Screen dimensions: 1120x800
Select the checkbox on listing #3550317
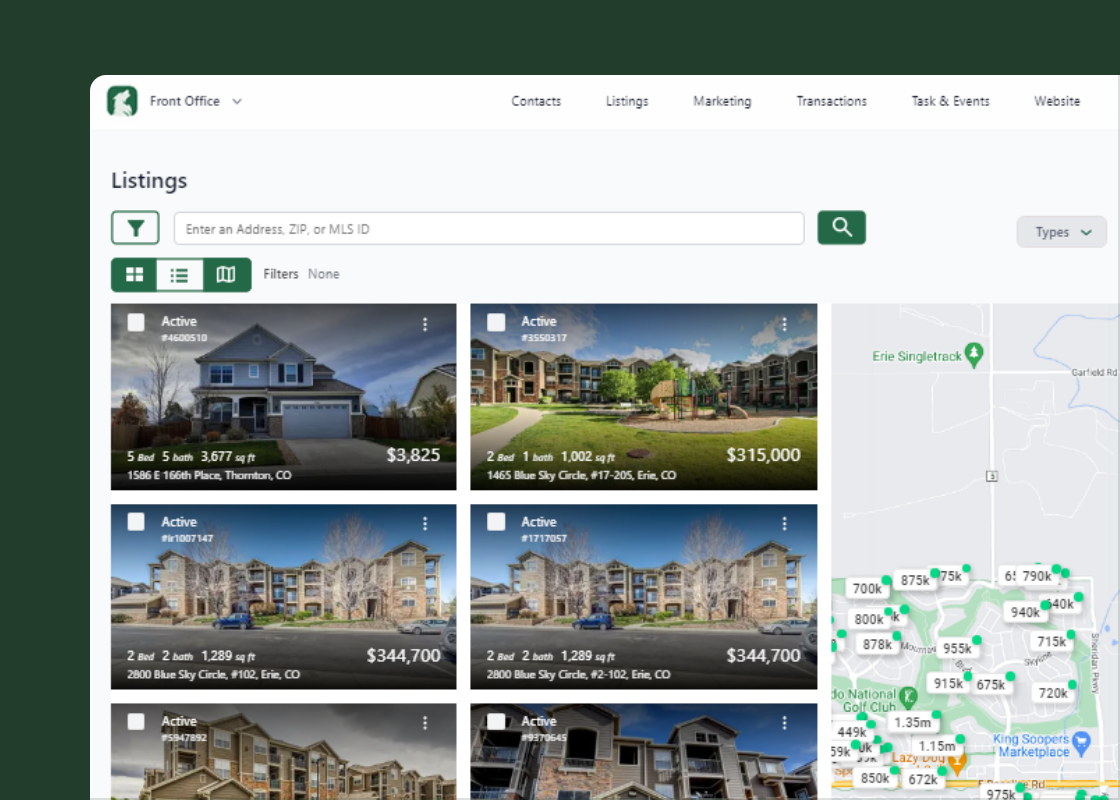[496, 322]
